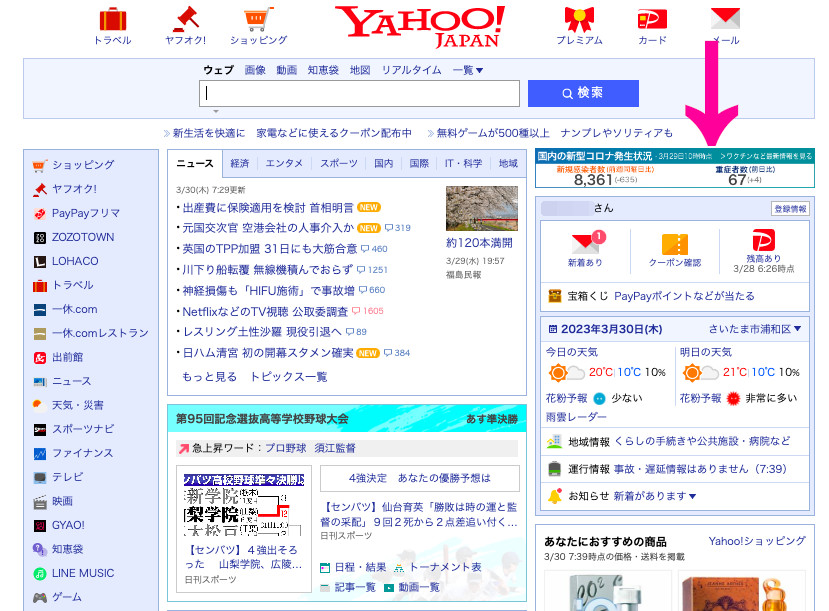Focus the web search input field
The height and width of the screenshot is (611, 829).
coord(360,93)
